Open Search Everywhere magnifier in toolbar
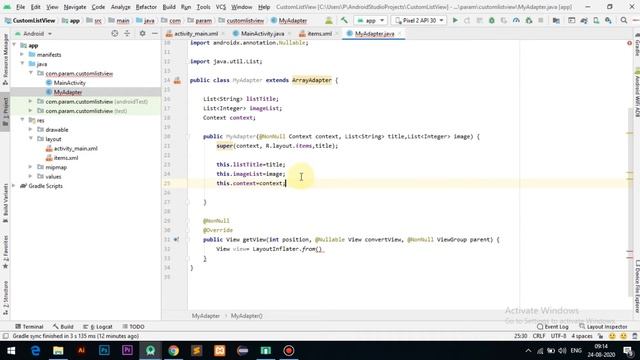Viewport: 640px width, 360px height. coord(624,20)
